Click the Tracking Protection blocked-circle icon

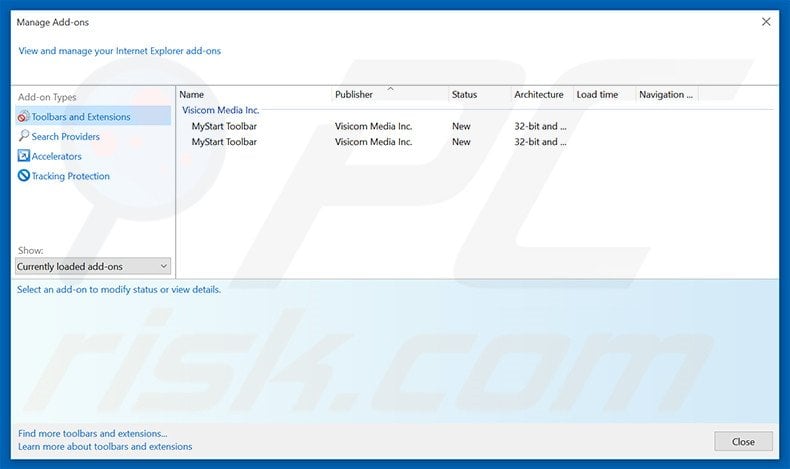point(23,175)
